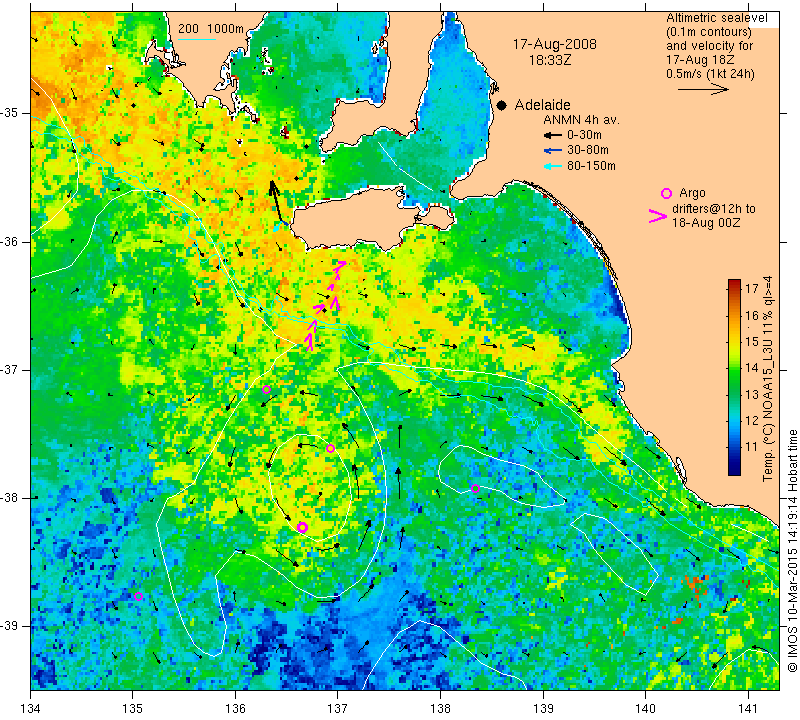
Task: Click the 17-Aug-2008 date text
Action: [x=555, y=44]
